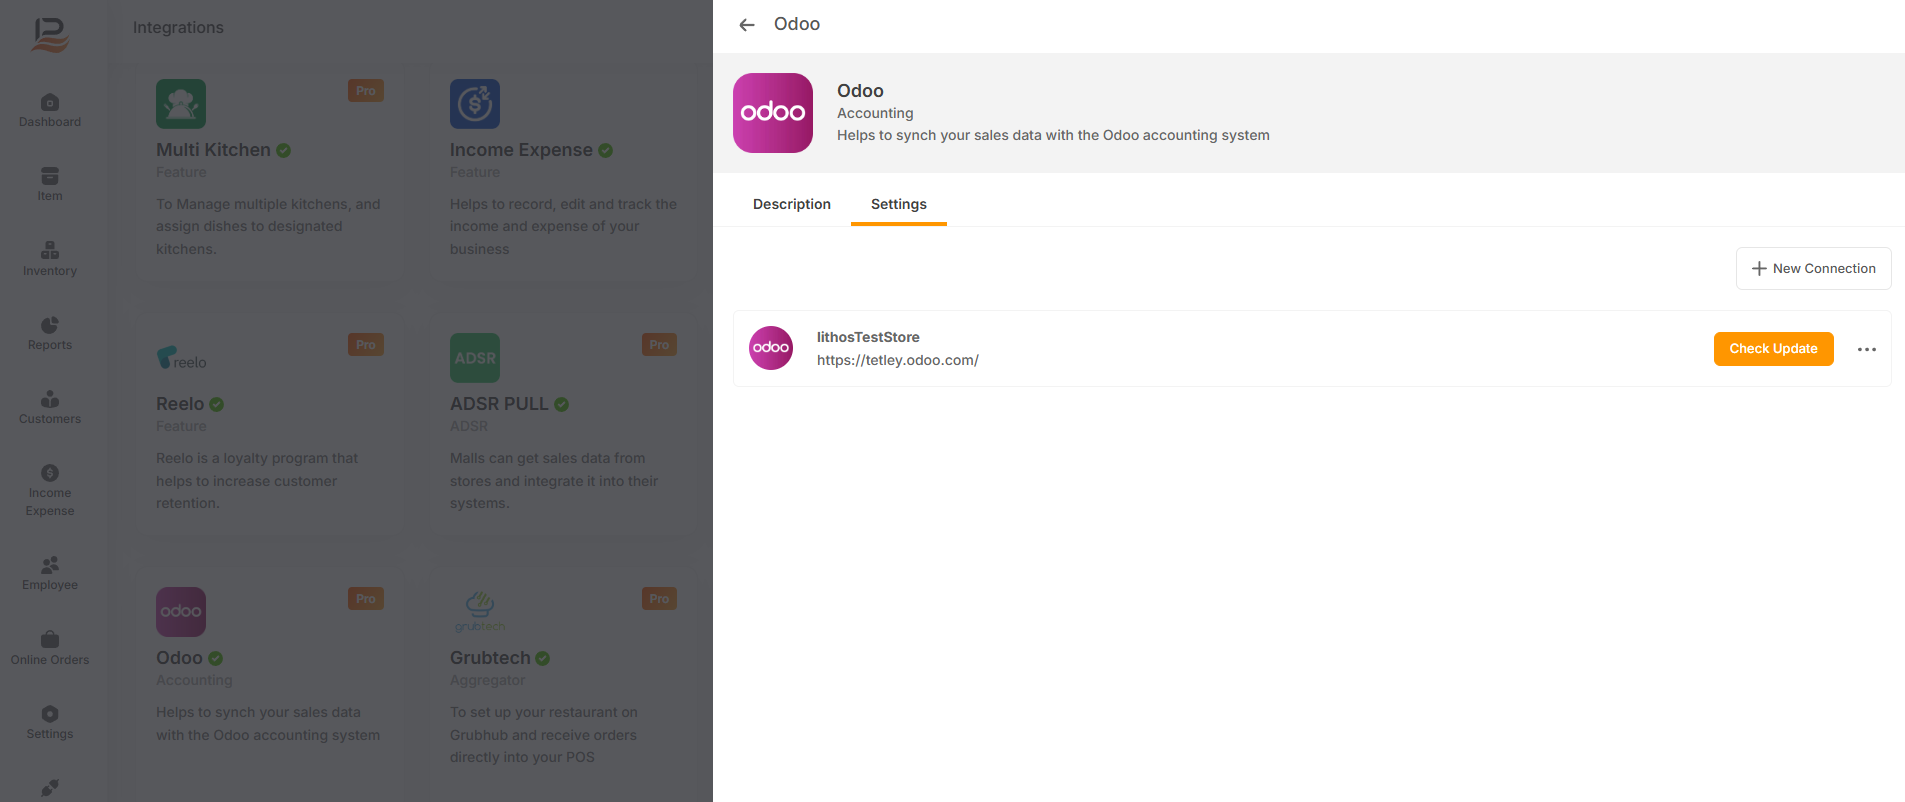Click the app logo at top-left

click(49, 35)
